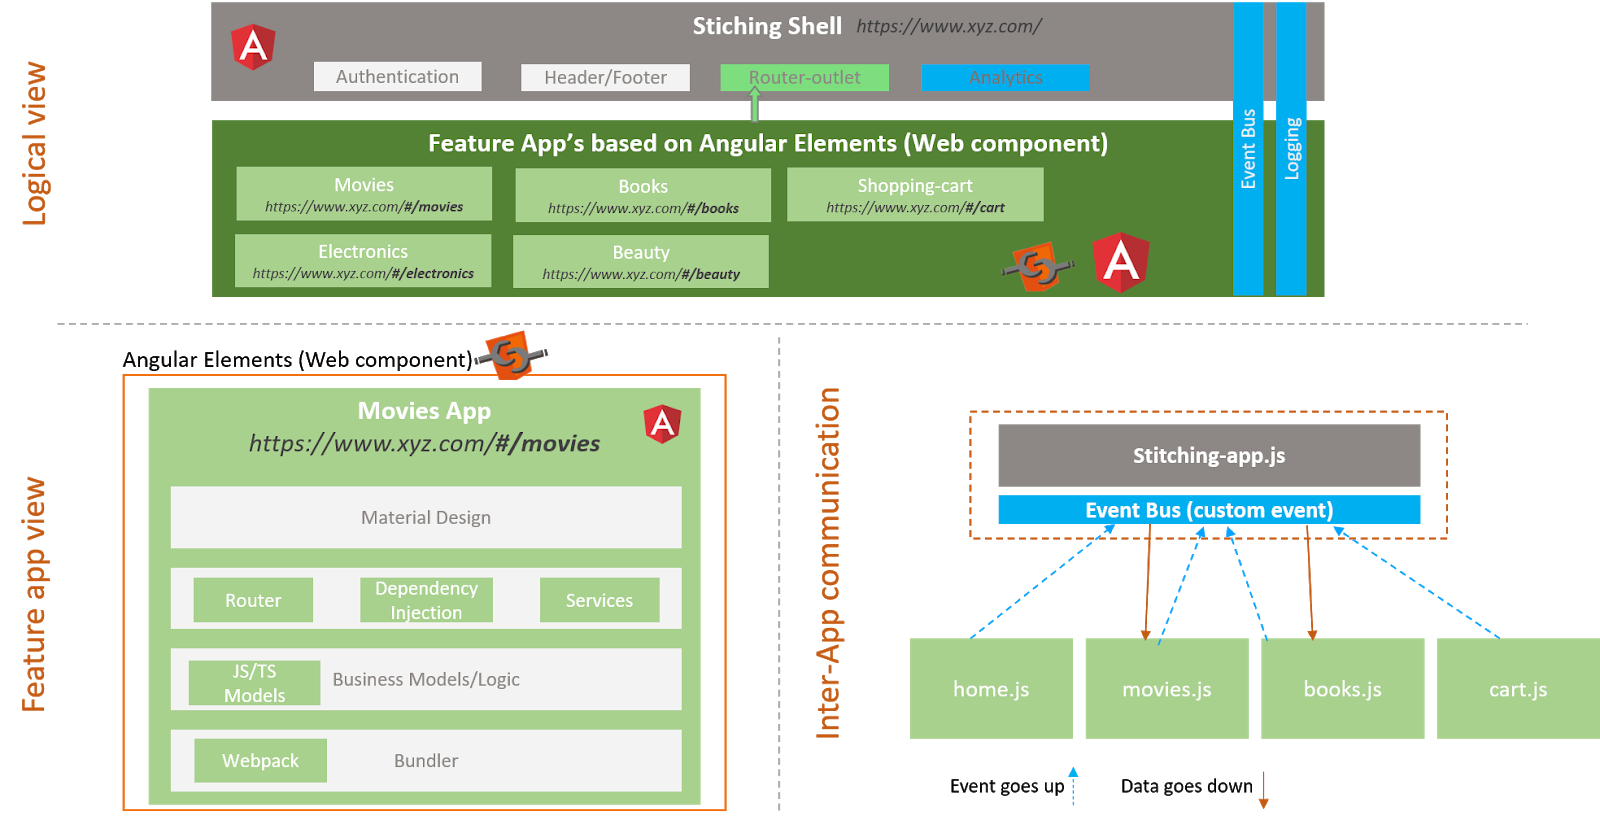Click the Data goes down legend text

1186,786
